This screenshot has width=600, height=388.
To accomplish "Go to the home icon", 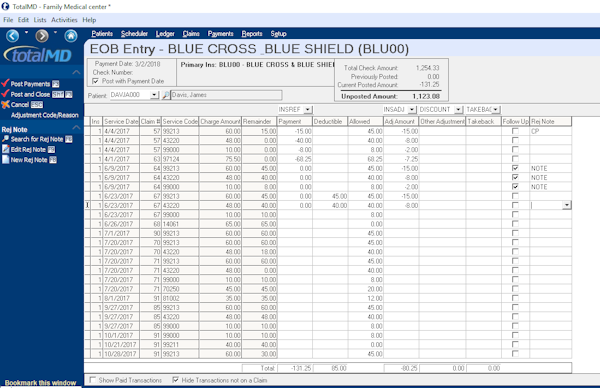I will tap(71, 36).
